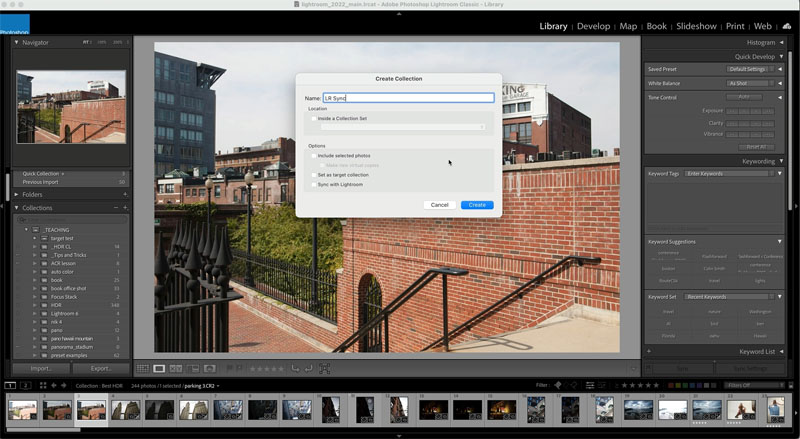Select the red color label filter
This screenshot has width=800, height=439.
(671, 385)
